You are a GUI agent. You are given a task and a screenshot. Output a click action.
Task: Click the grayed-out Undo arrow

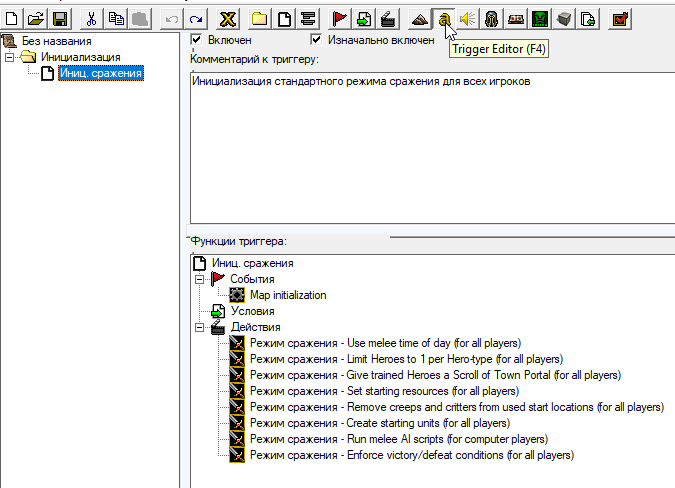pyautogui.click(x=172, y=19)
